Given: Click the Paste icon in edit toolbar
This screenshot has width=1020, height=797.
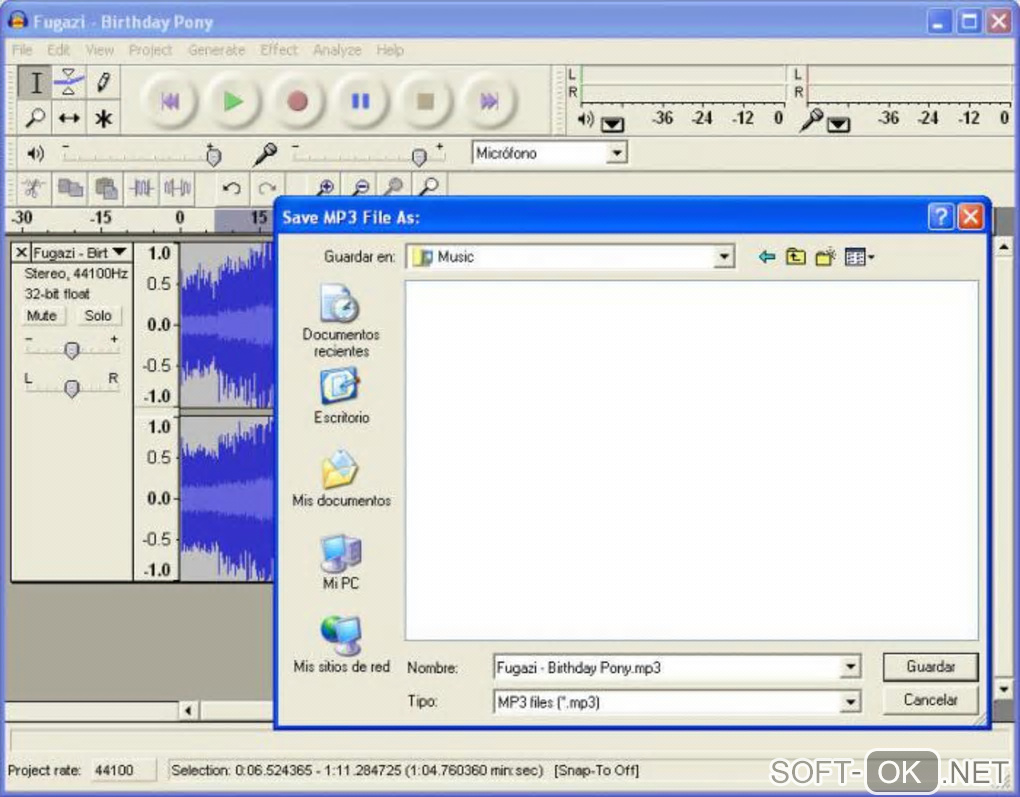Looking at the screenshot, I should pyautogui.click(x=106, y=189).
